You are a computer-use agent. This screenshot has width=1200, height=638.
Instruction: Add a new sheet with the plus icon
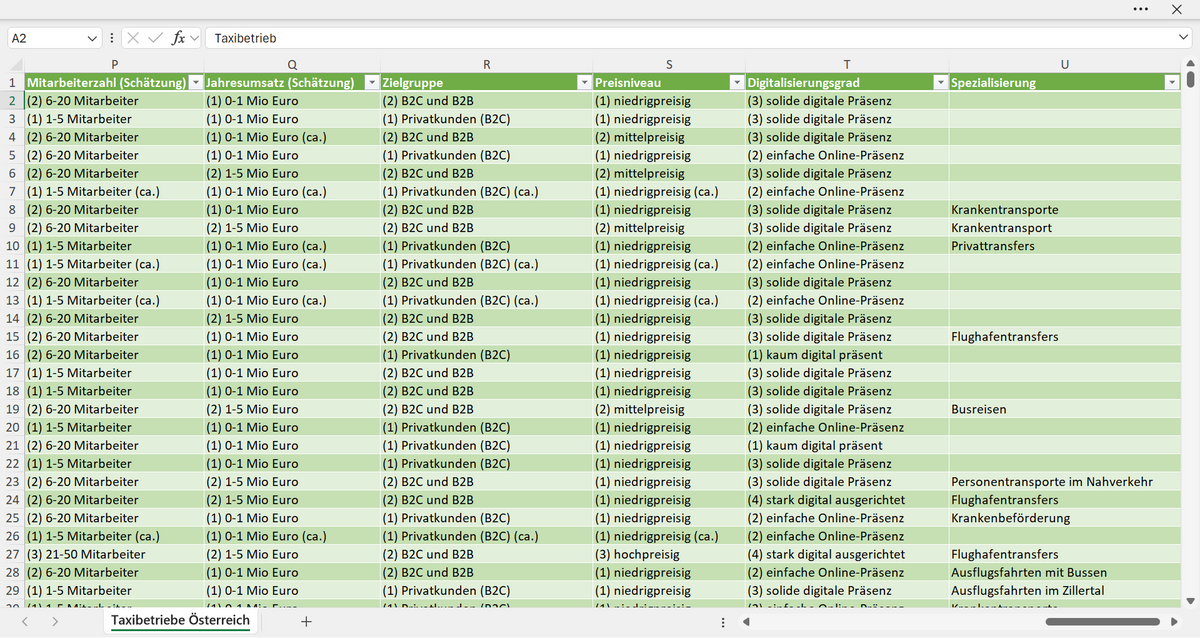pyautogui.click(x=307, y=621)
